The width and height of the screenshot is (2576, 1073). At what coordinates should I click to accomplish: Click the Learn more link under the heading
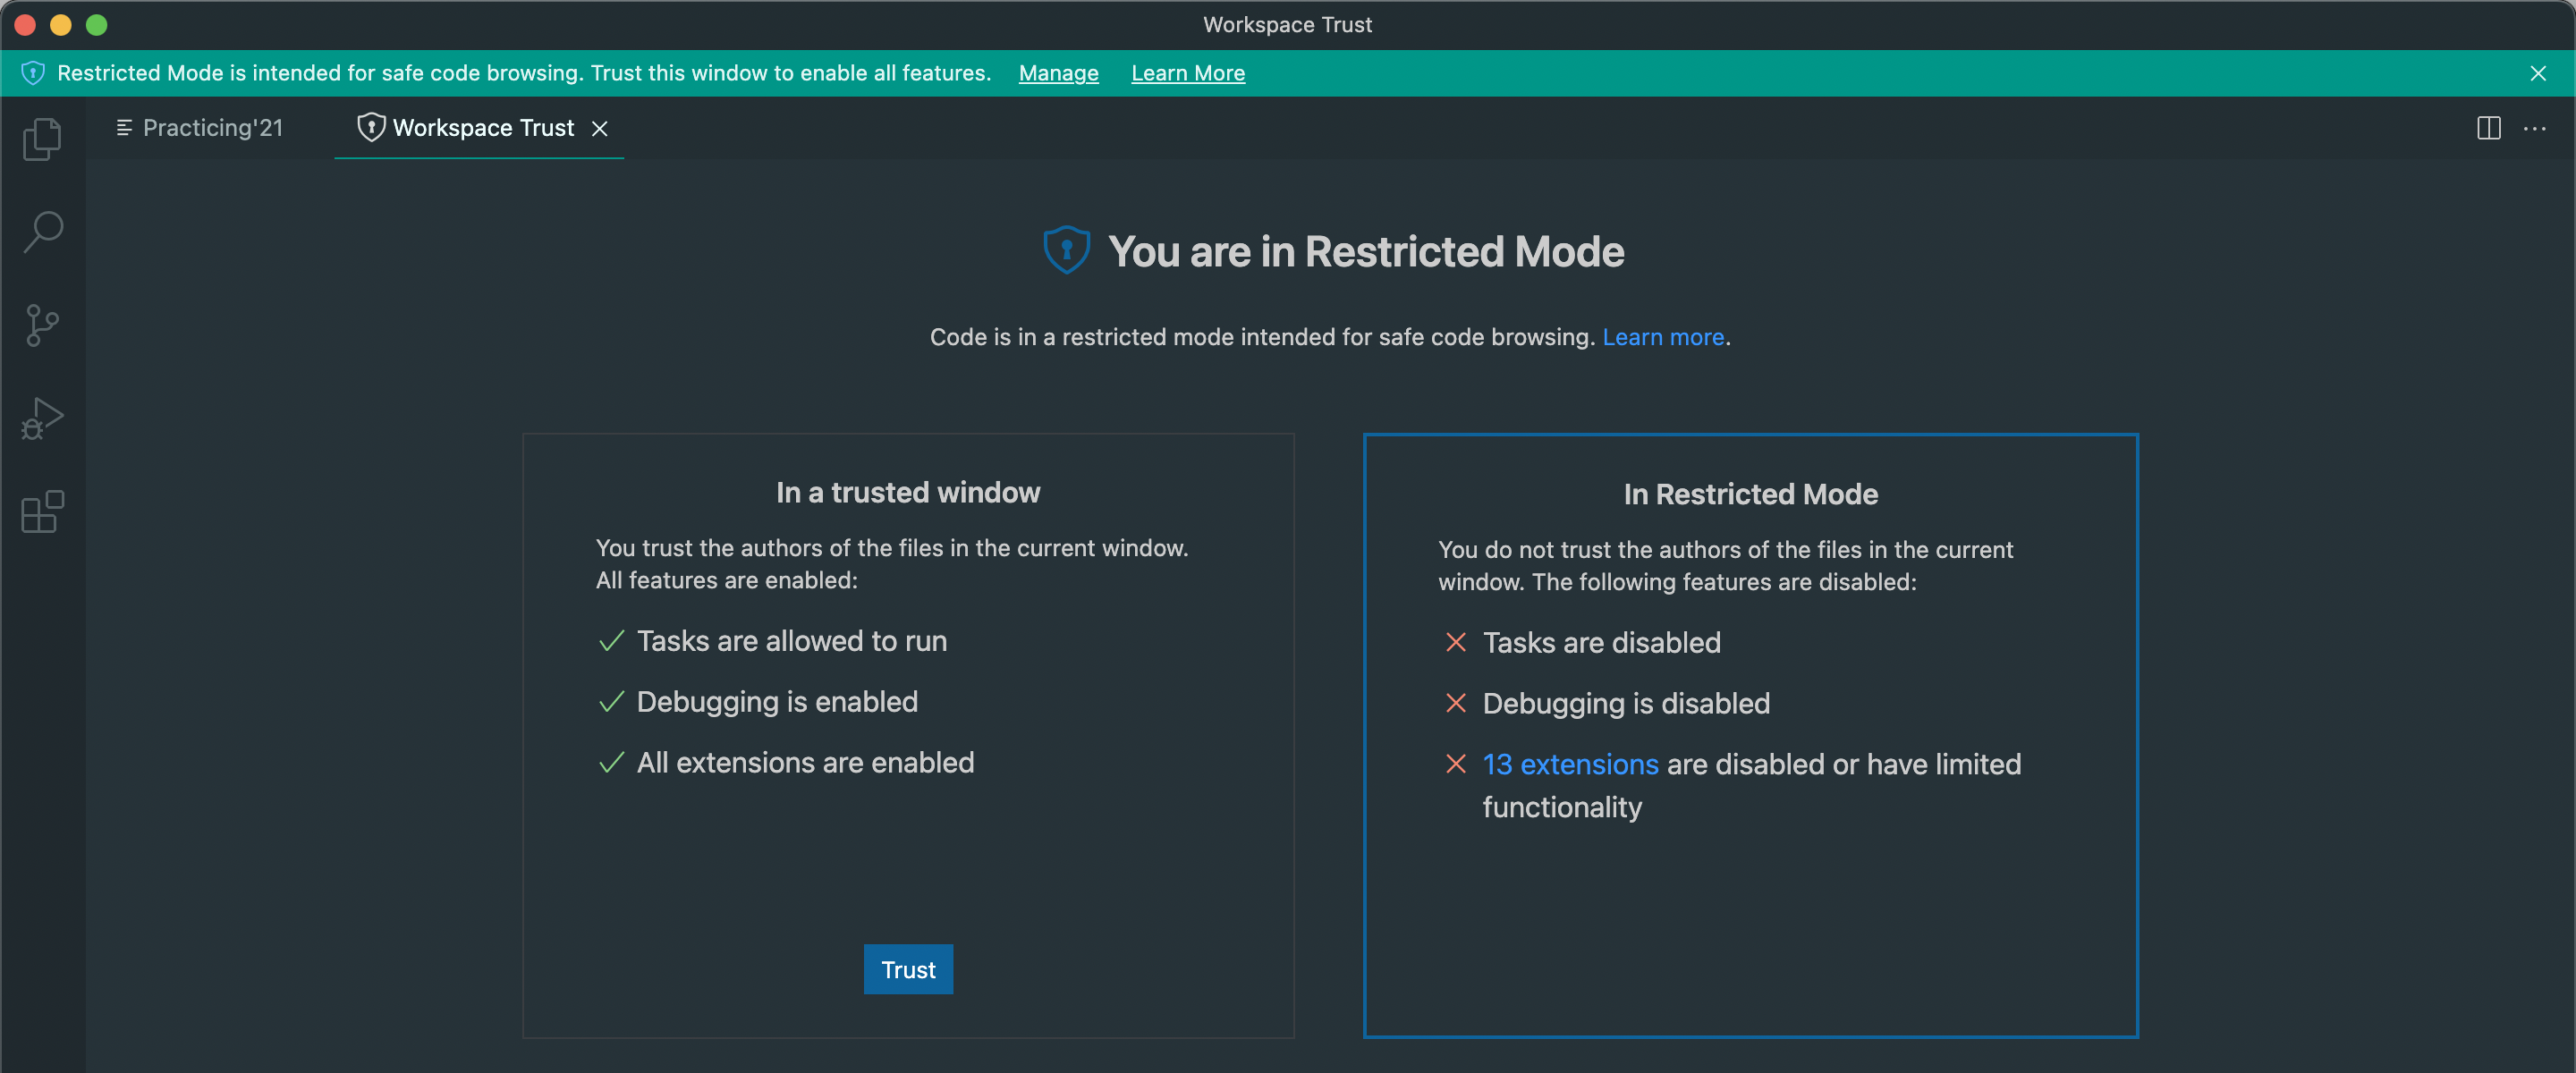point(1663,337)
